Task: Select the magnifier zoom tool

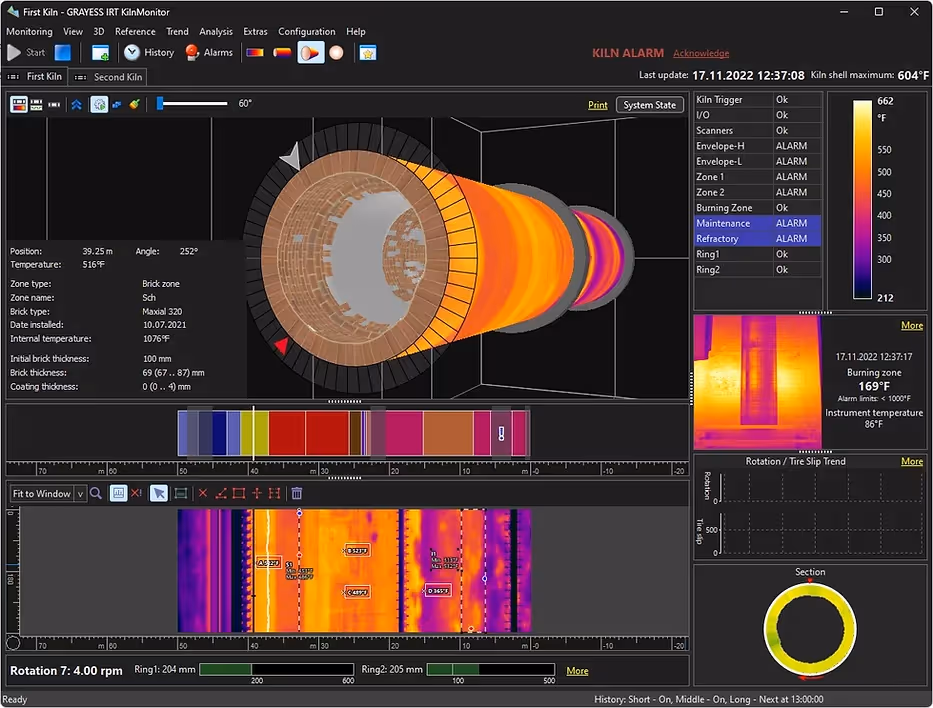Action: click(96, 493)
